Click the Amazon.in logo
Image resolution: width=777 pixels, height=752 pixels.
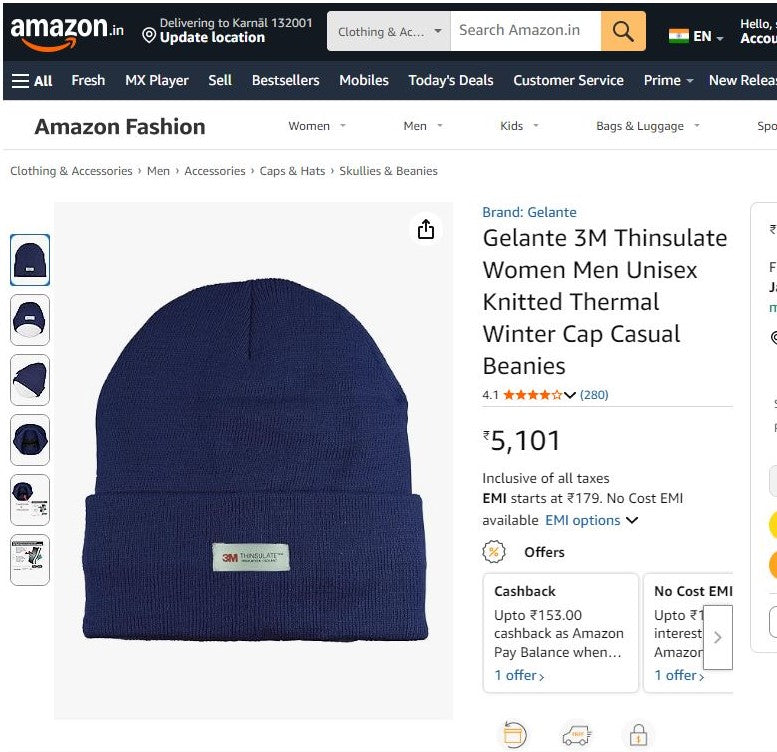(x=67, y=31)
